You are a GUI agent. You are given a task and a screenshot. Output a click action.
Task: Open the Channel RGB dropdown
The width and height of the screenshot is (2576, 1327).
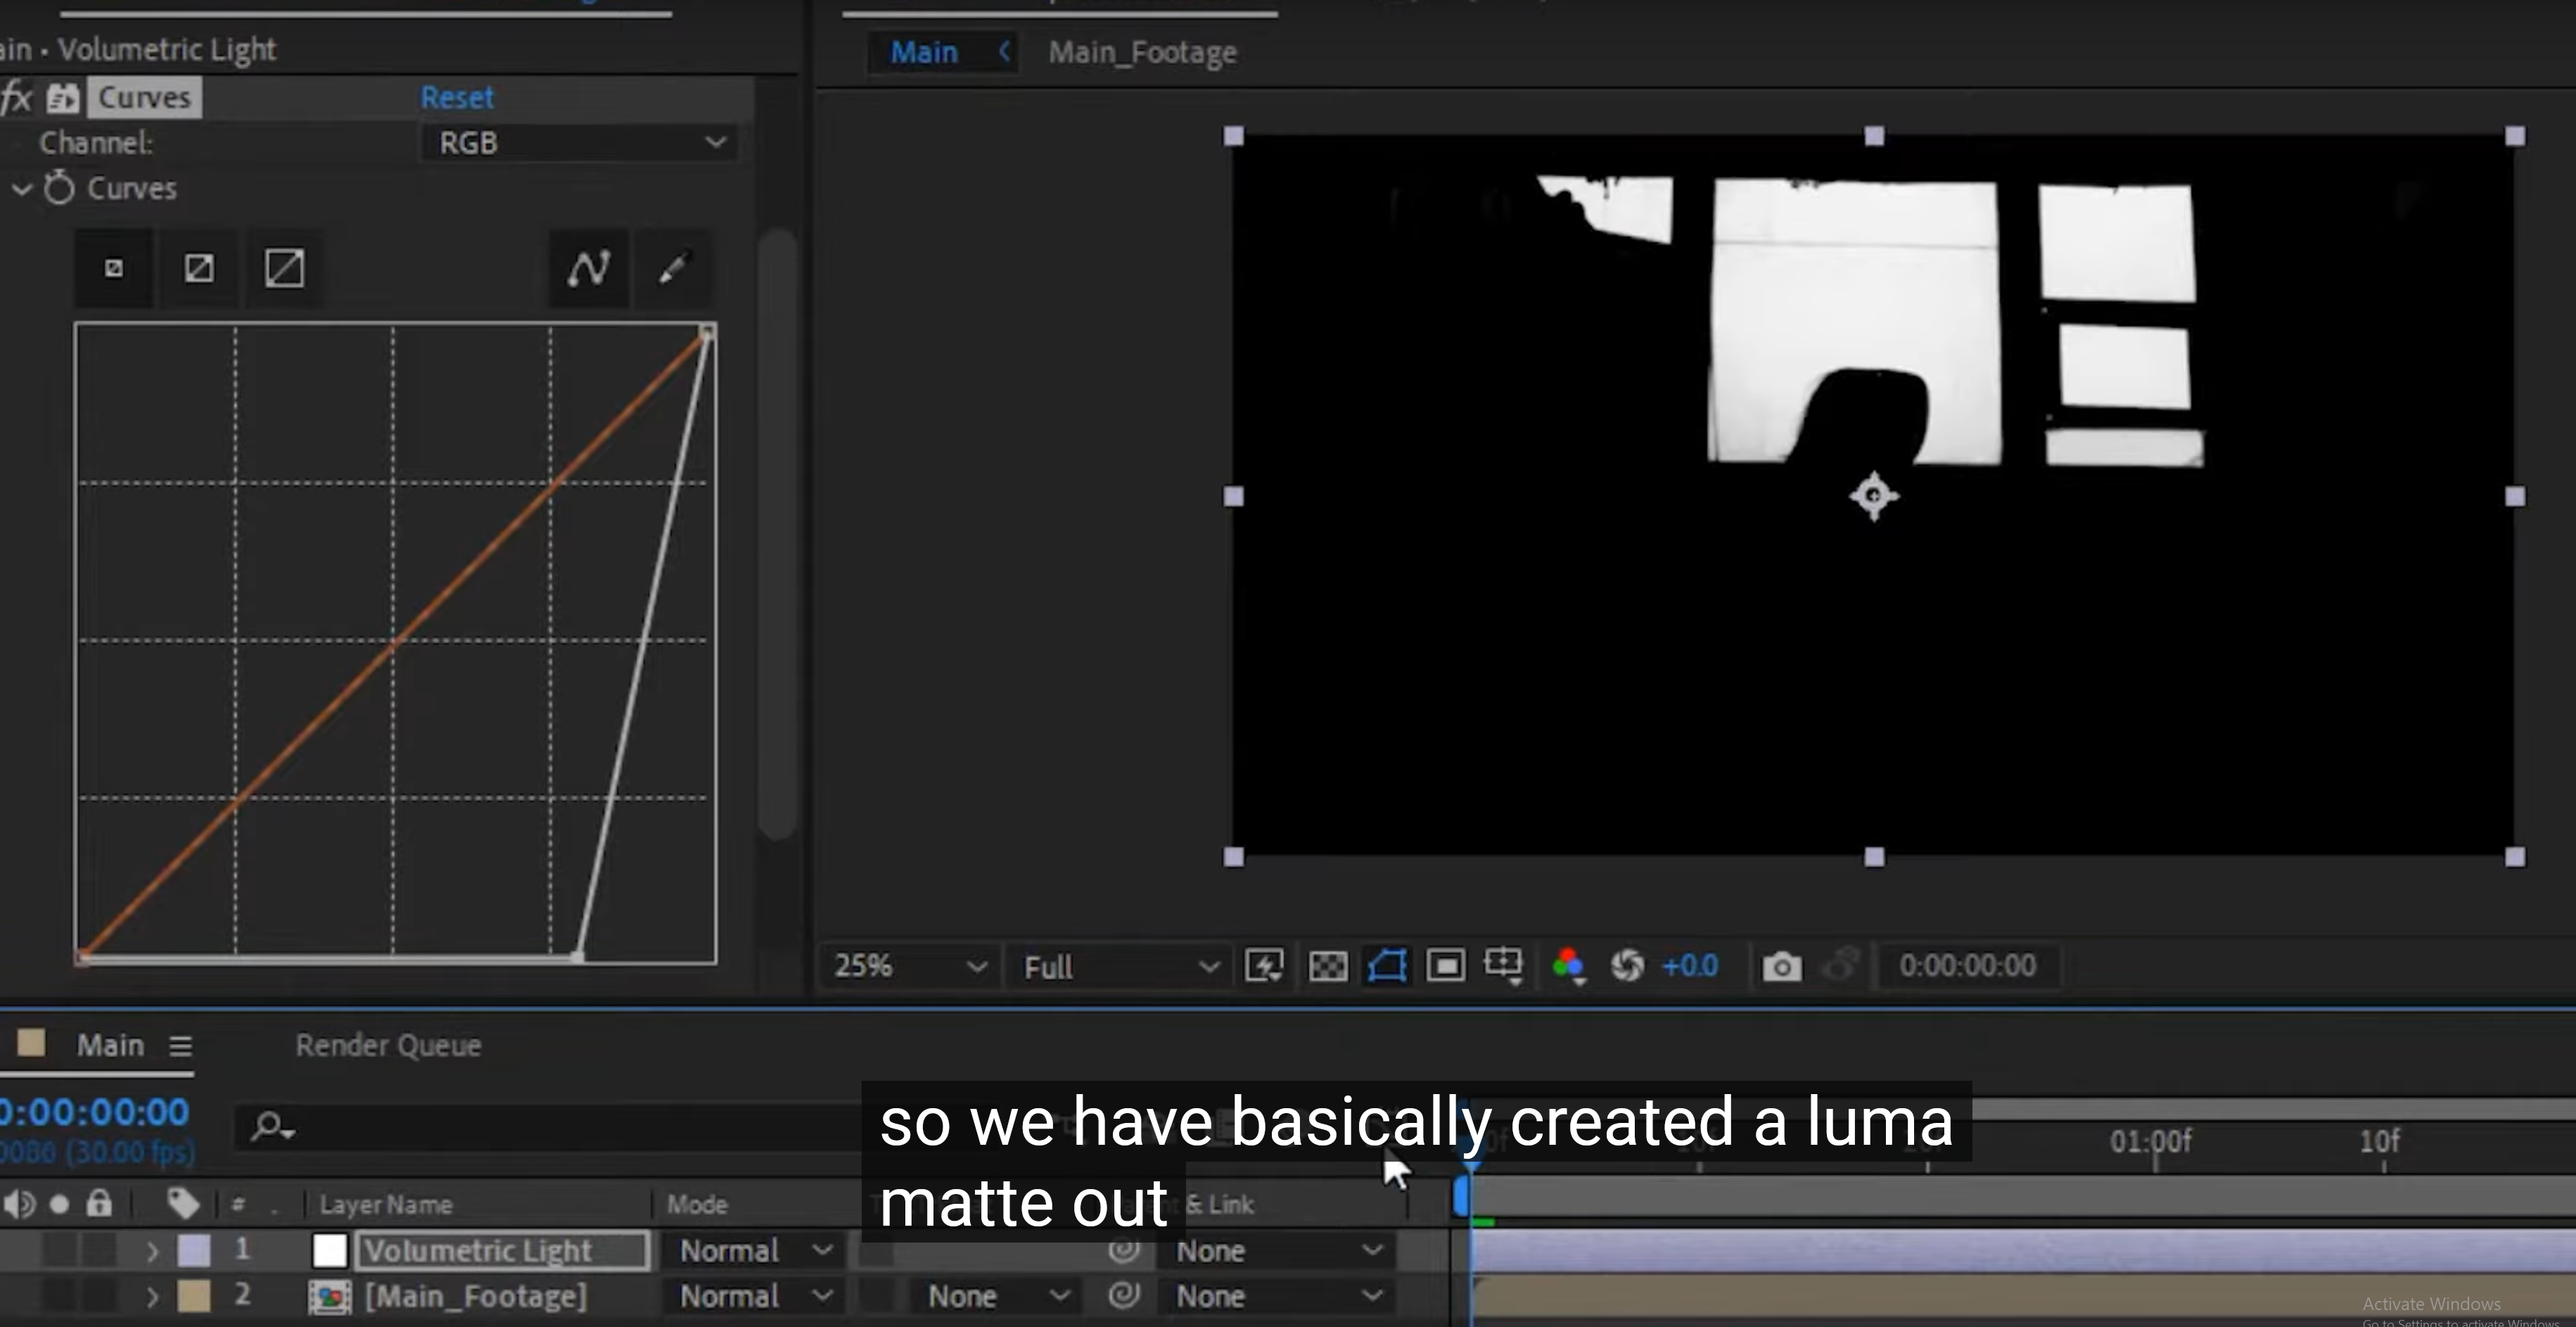[578, 142]
